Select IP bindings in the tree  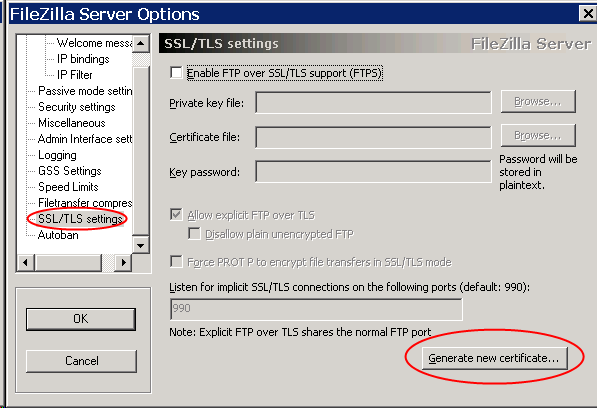pyautogui.click(x=83, y=59)
